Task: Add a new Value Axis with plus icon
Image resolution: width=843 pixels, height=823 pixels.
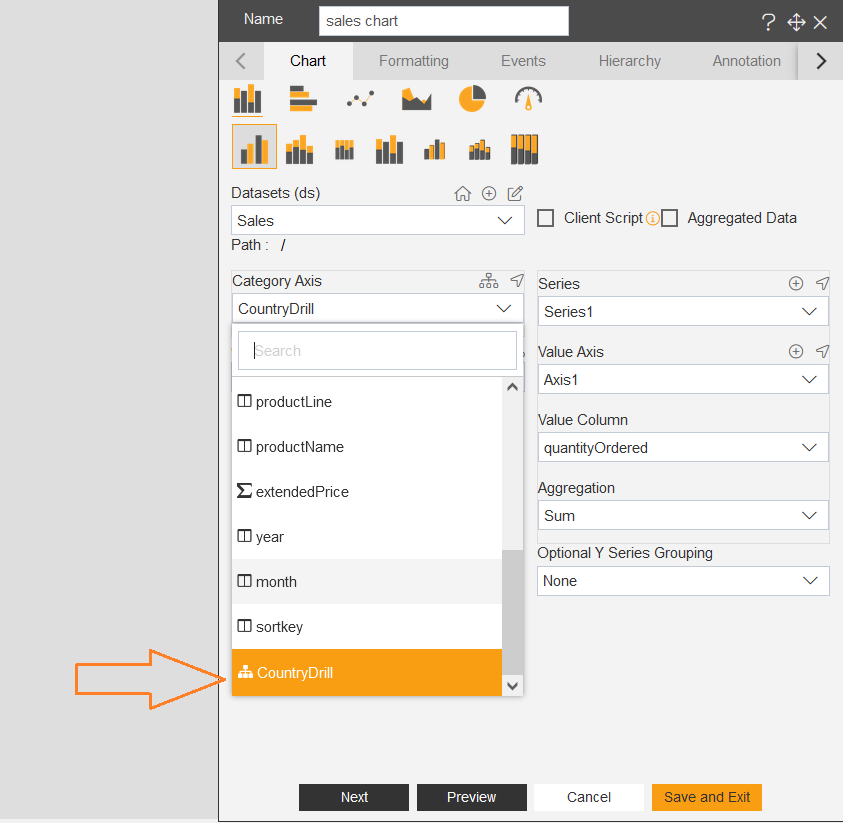Action: click(x=796, y=352)
